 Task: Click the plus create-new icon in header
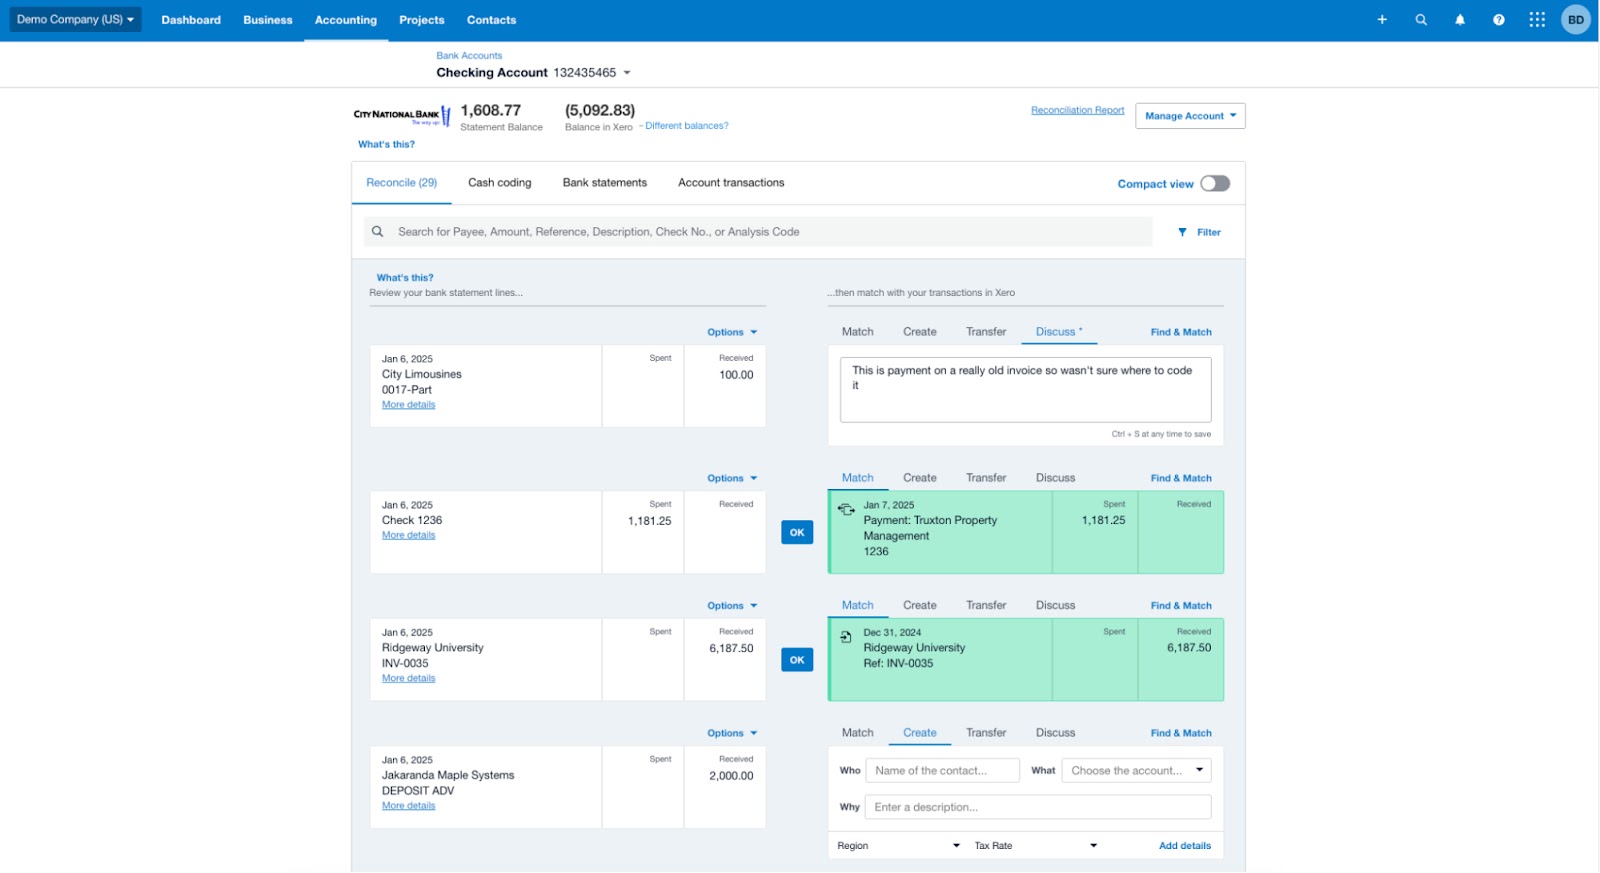pos(1382,20)
